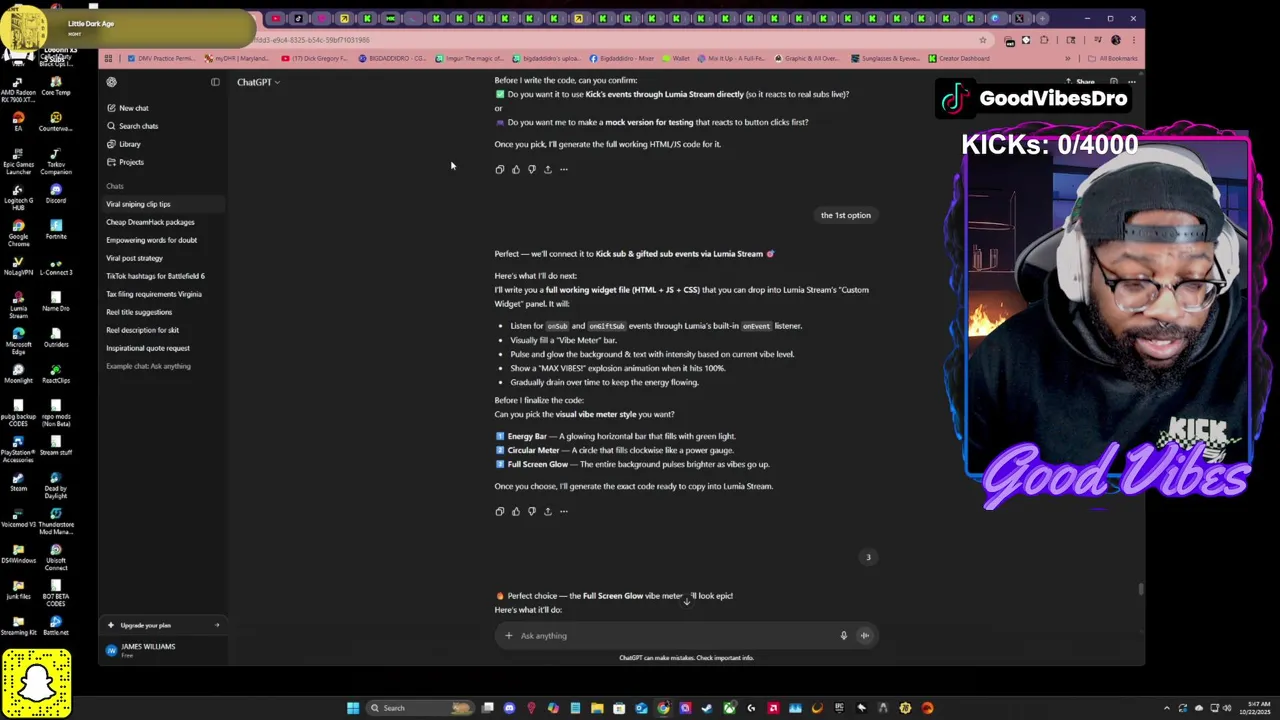
Task: Share the response asking about Kick events
Action: coord(548,169)
